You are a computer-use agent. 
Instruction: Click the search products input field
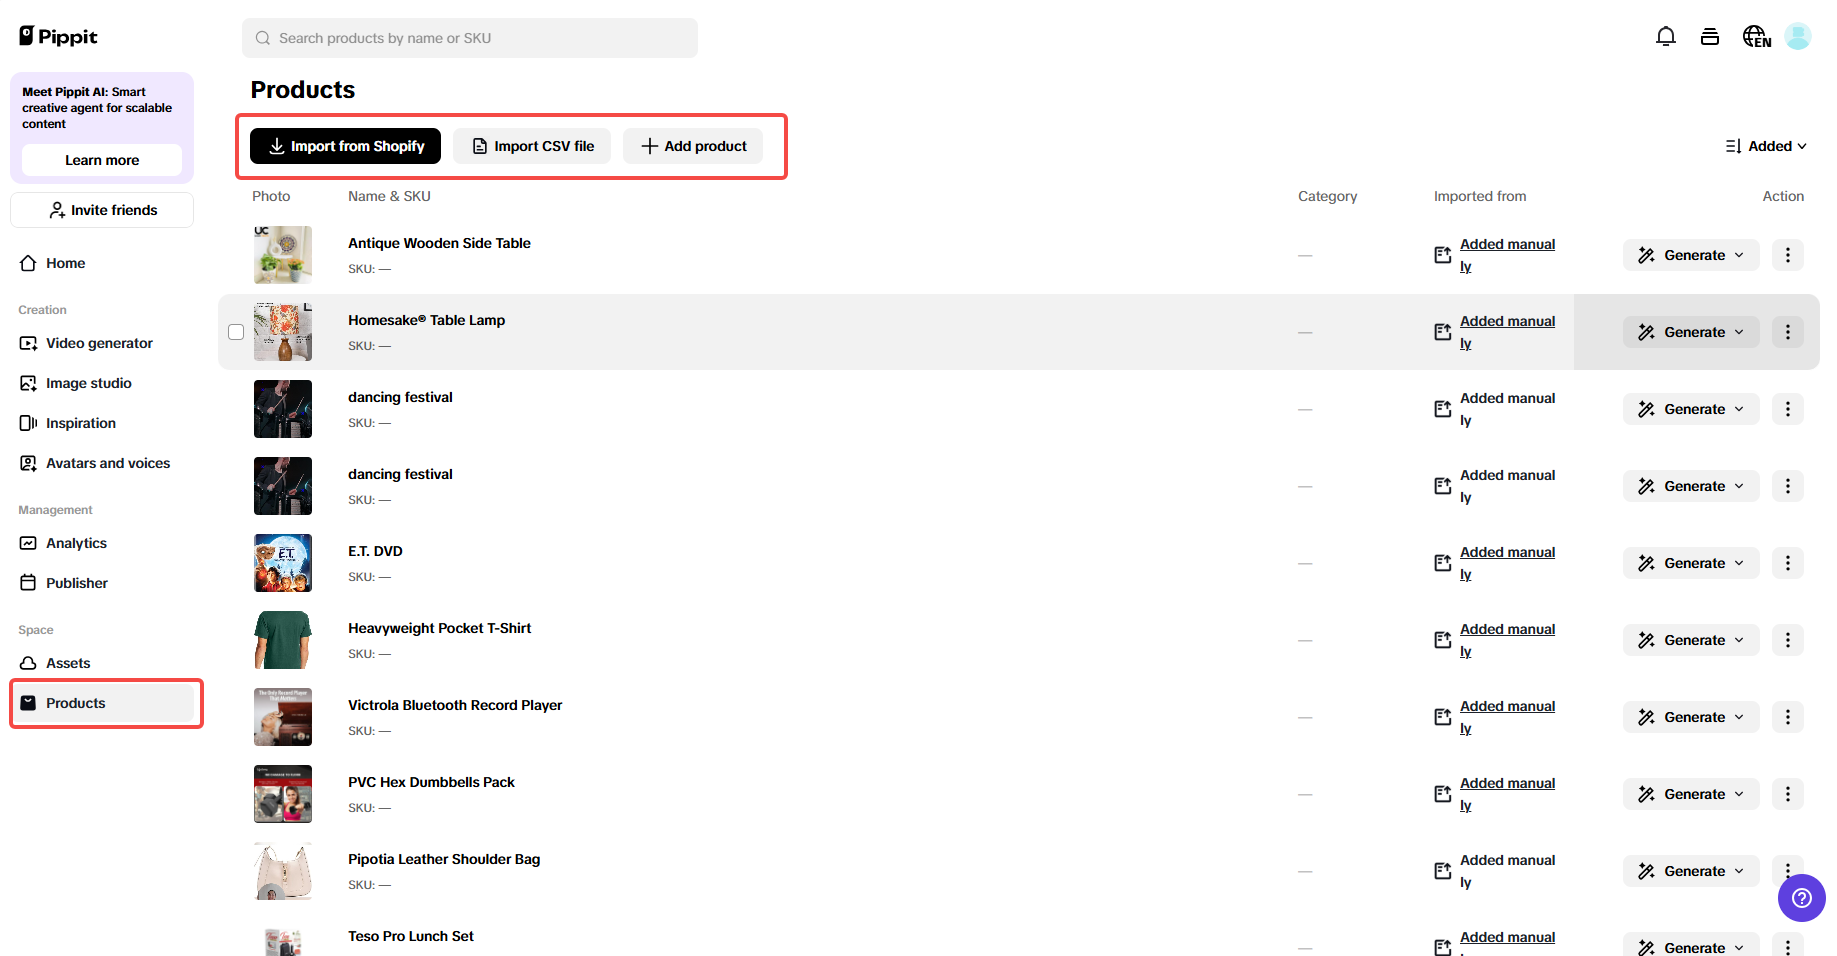pos(469,38)
